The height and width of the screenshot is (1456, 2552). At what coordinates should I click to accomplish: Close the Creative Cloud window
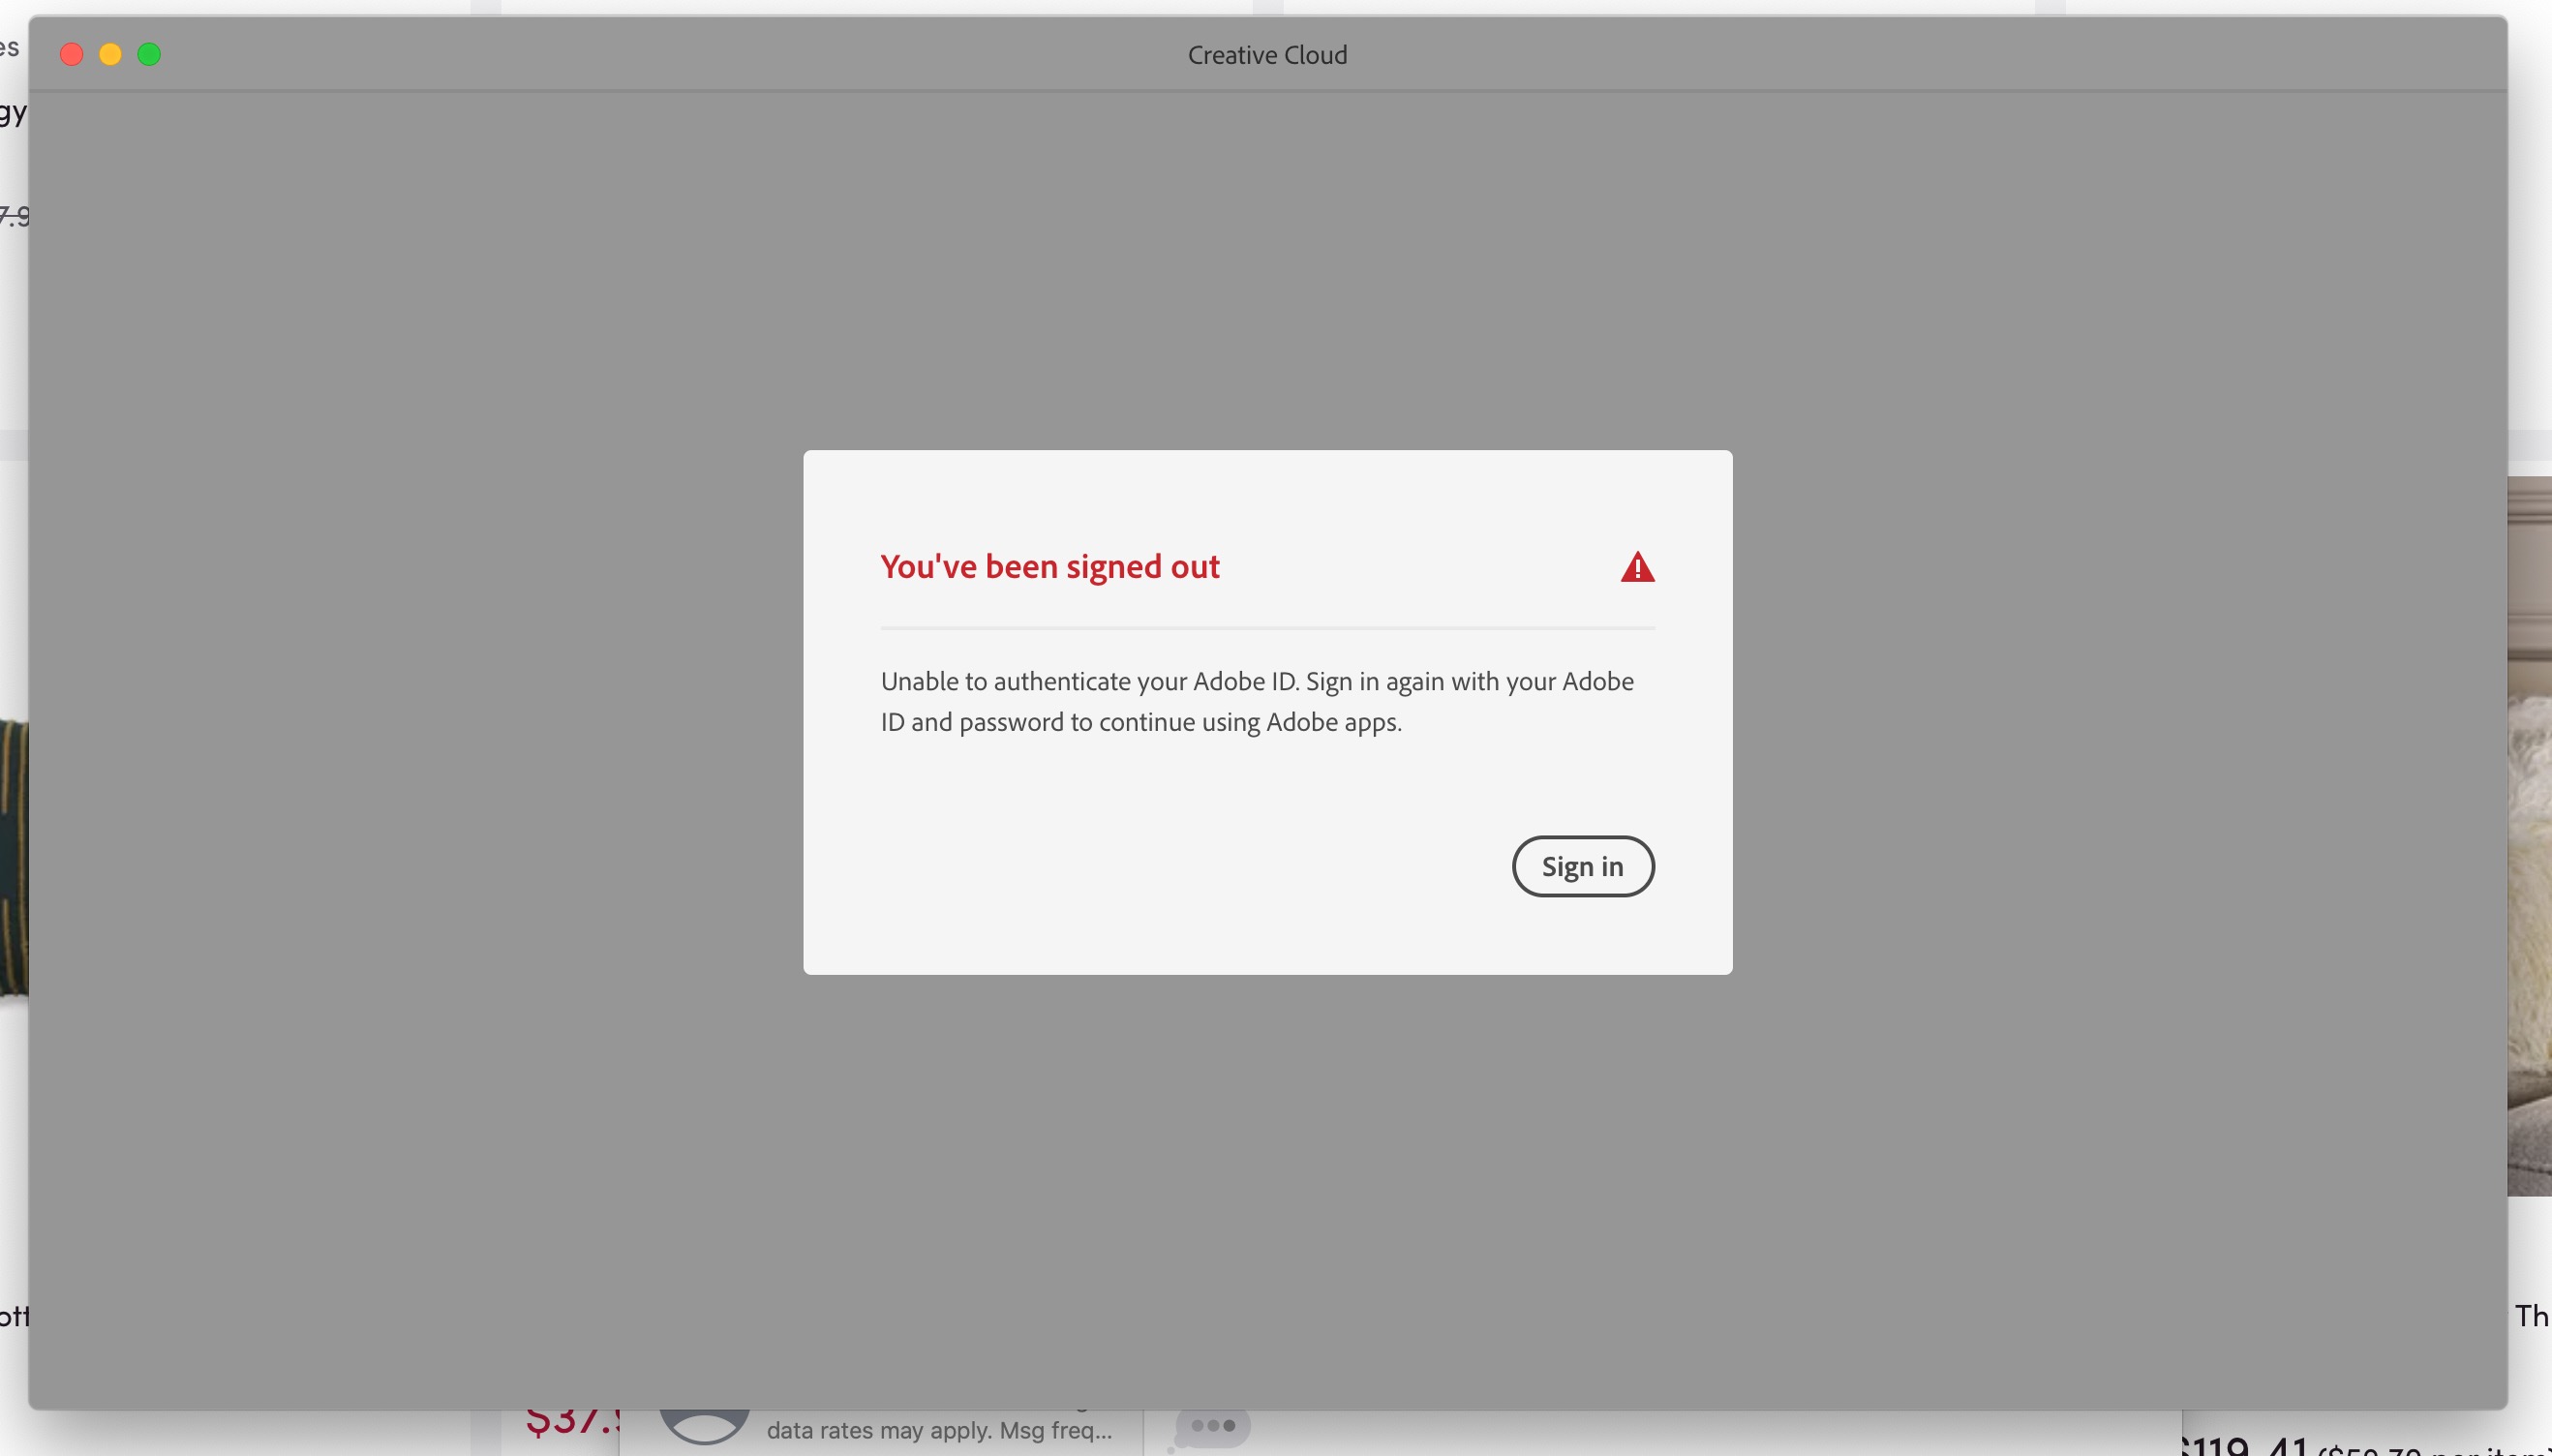(x=71, y=53)
